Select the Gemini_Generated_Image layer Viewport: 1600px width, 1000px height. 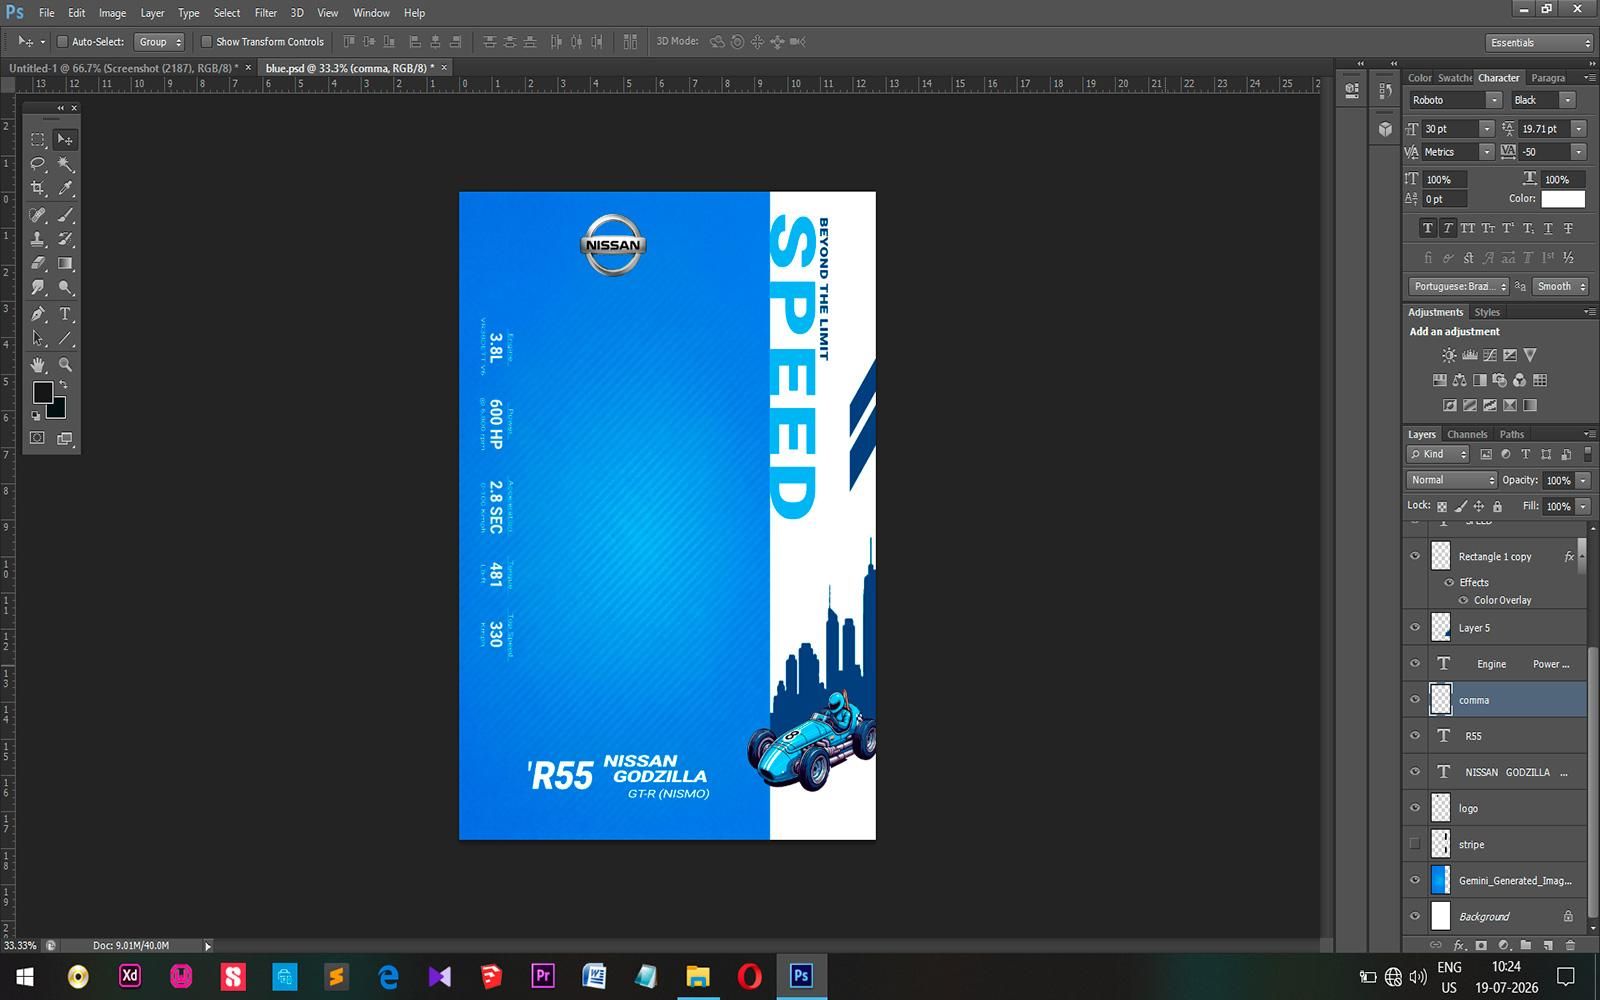coord(1508,880)
